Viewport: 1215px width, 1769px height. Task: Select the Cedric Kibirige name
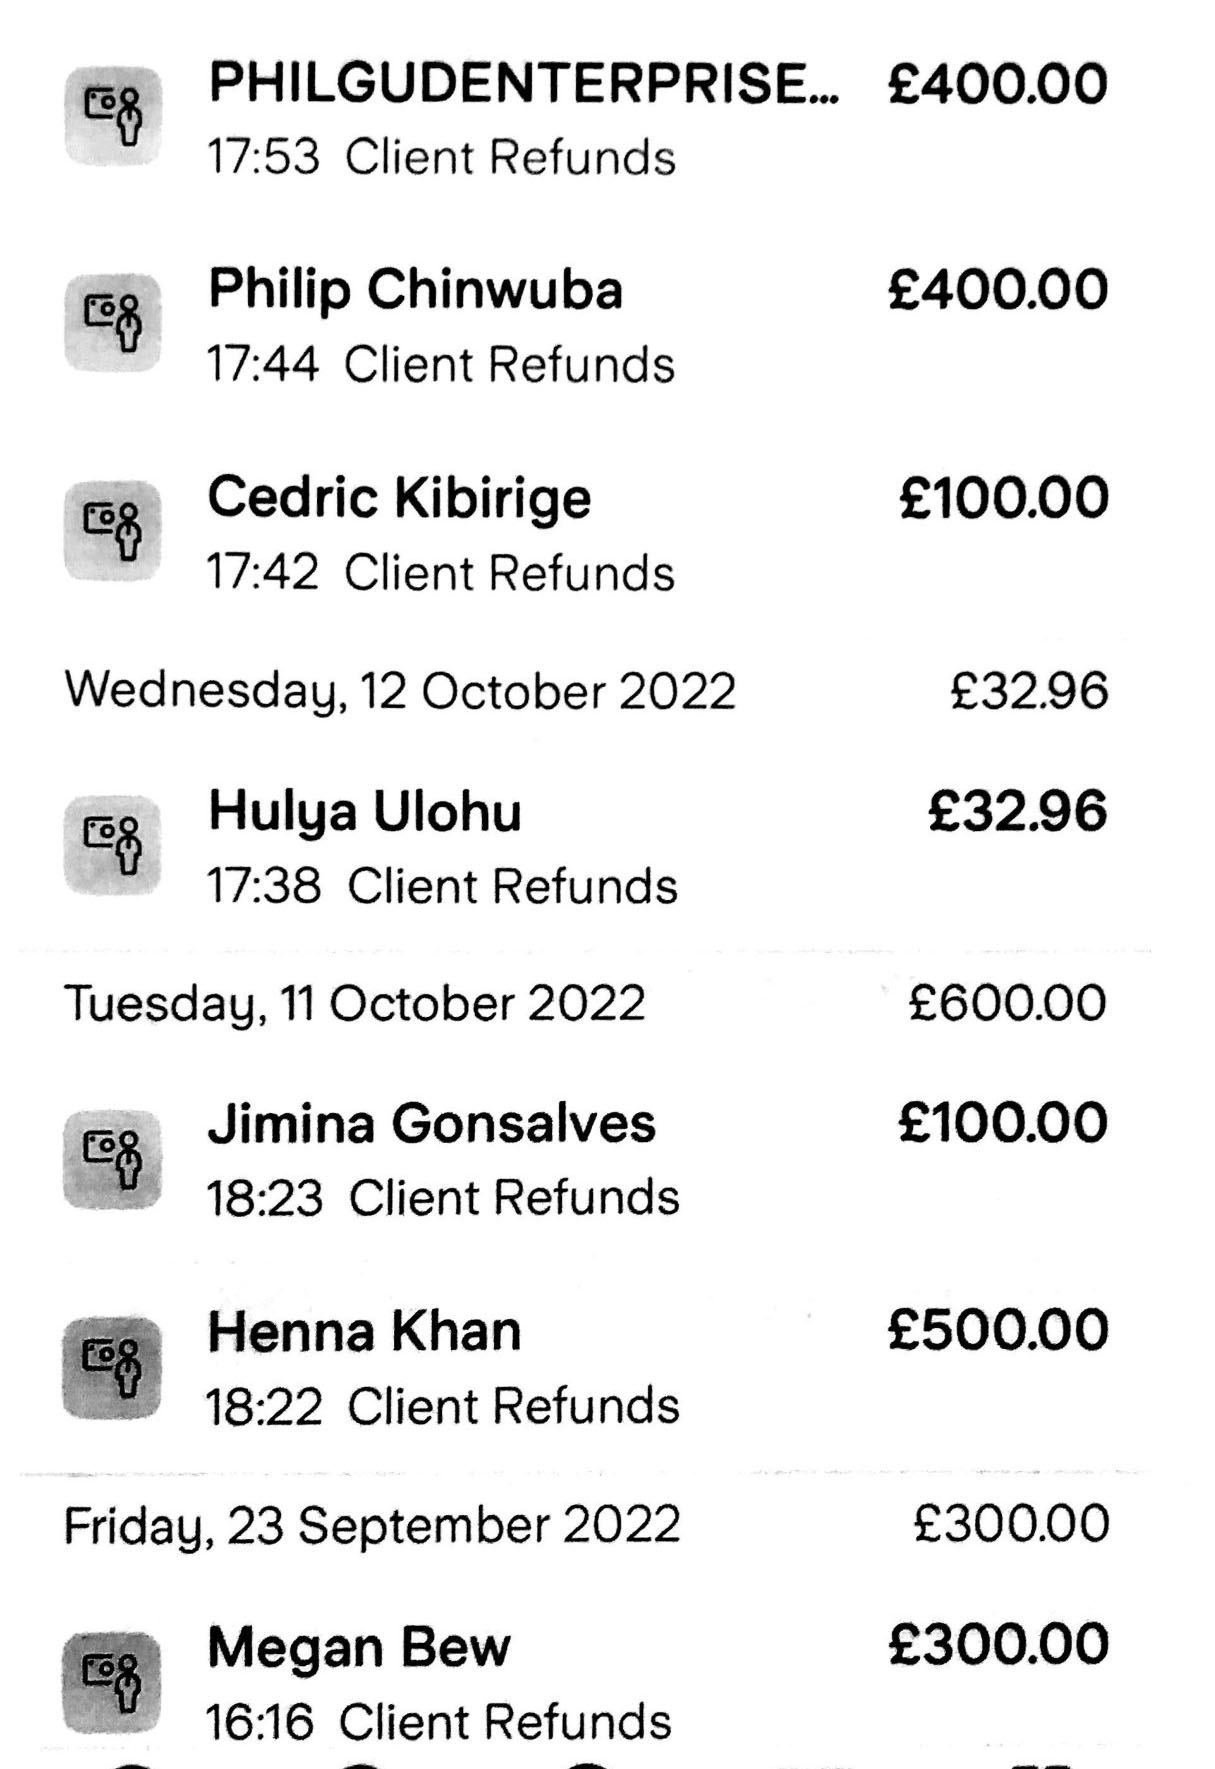399,498
